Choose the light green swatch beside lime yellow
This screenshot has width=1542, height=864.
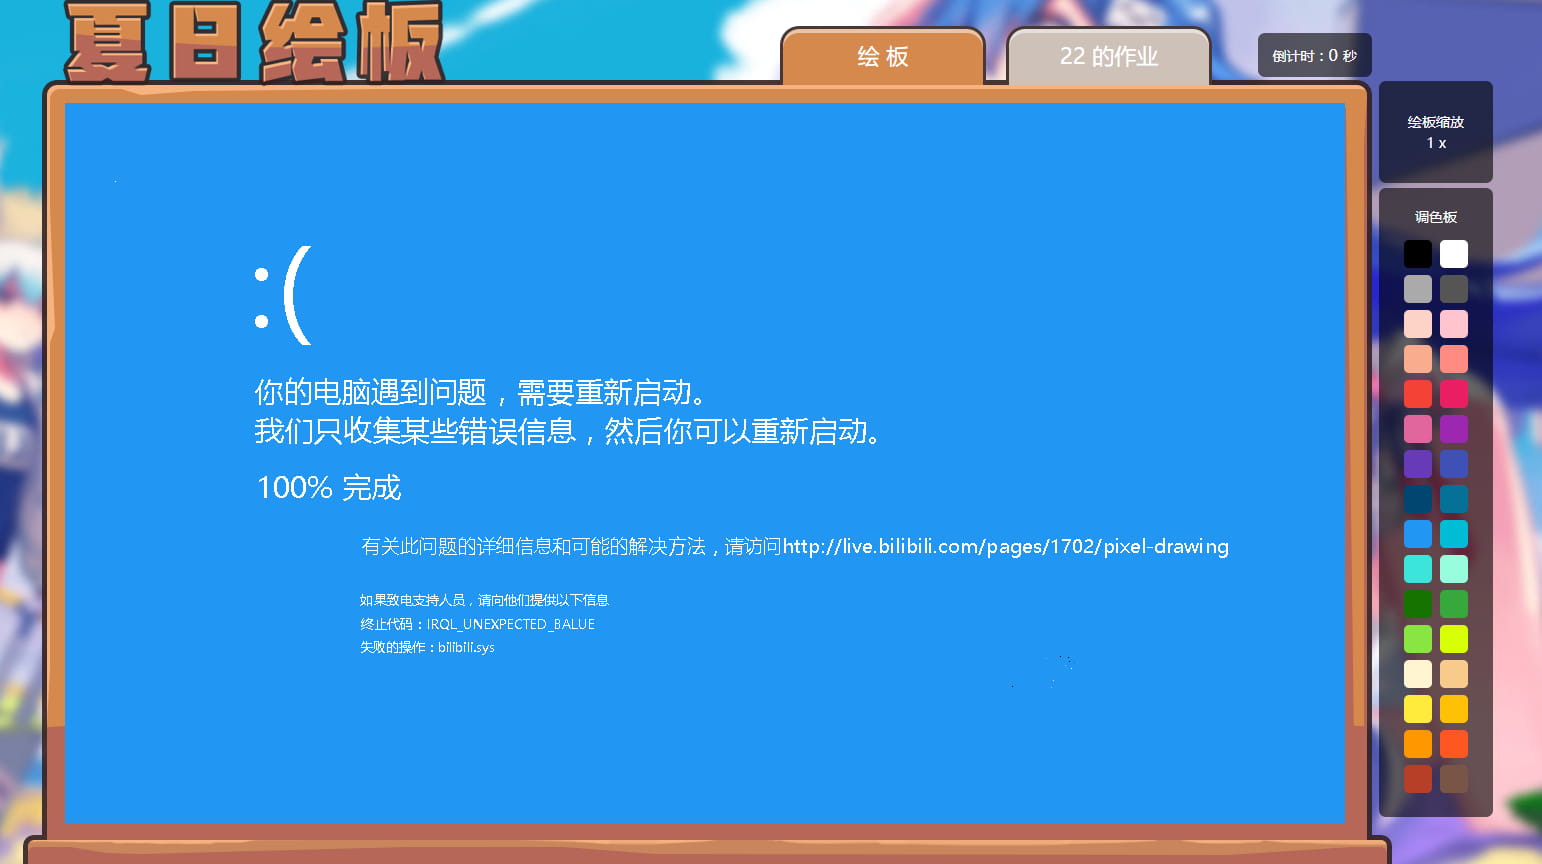pos(1418,639)
